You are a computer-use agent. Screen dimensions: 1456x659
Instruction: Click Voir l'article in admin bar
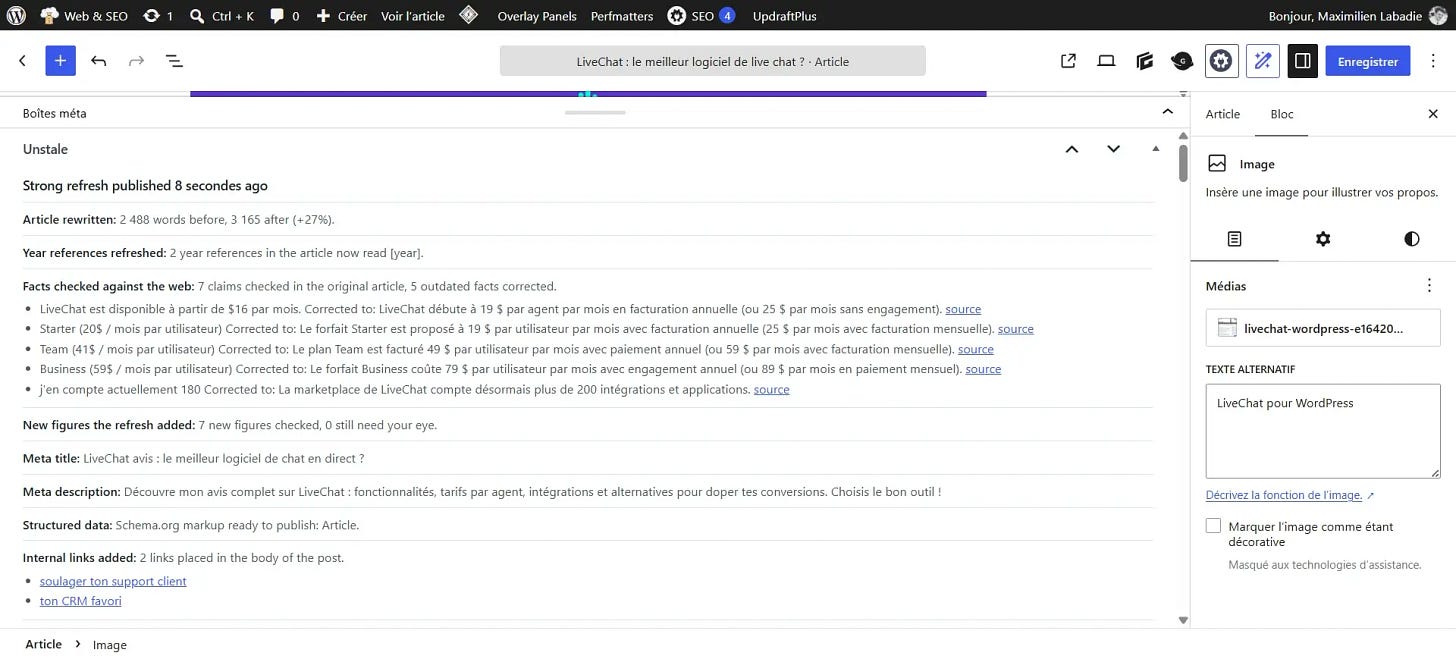(x=412, y=15)
